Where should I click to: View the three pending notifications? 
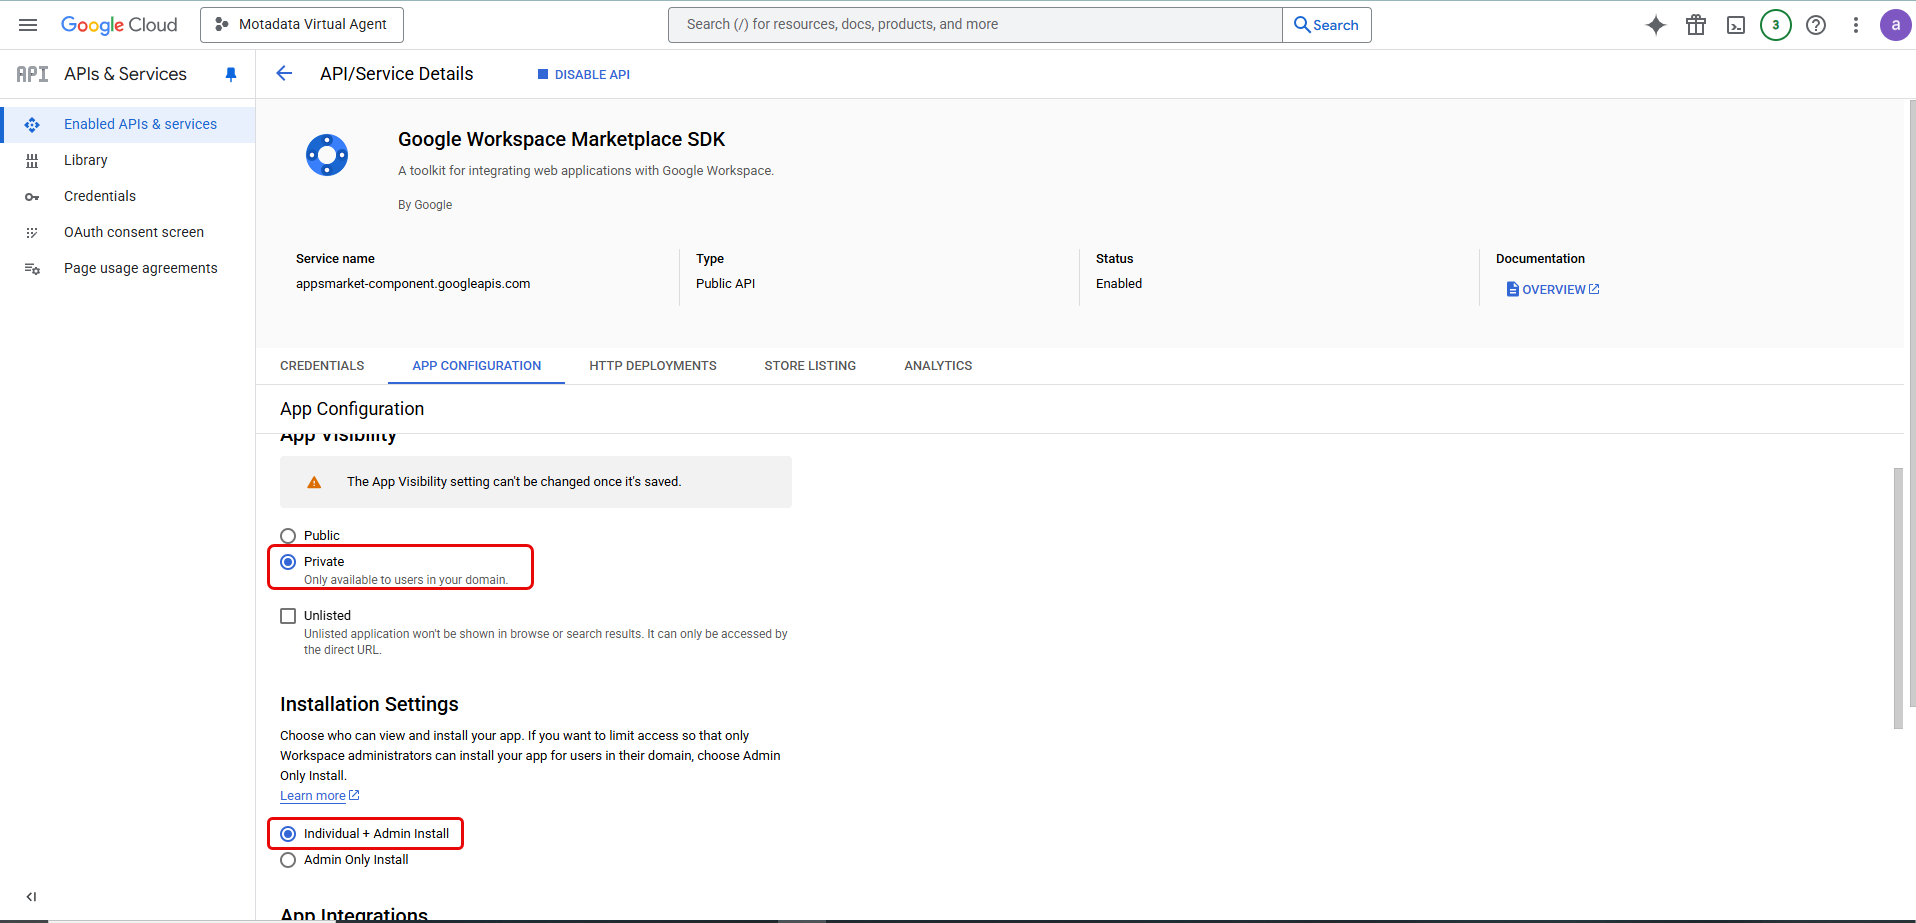[x=1776, y=25]
